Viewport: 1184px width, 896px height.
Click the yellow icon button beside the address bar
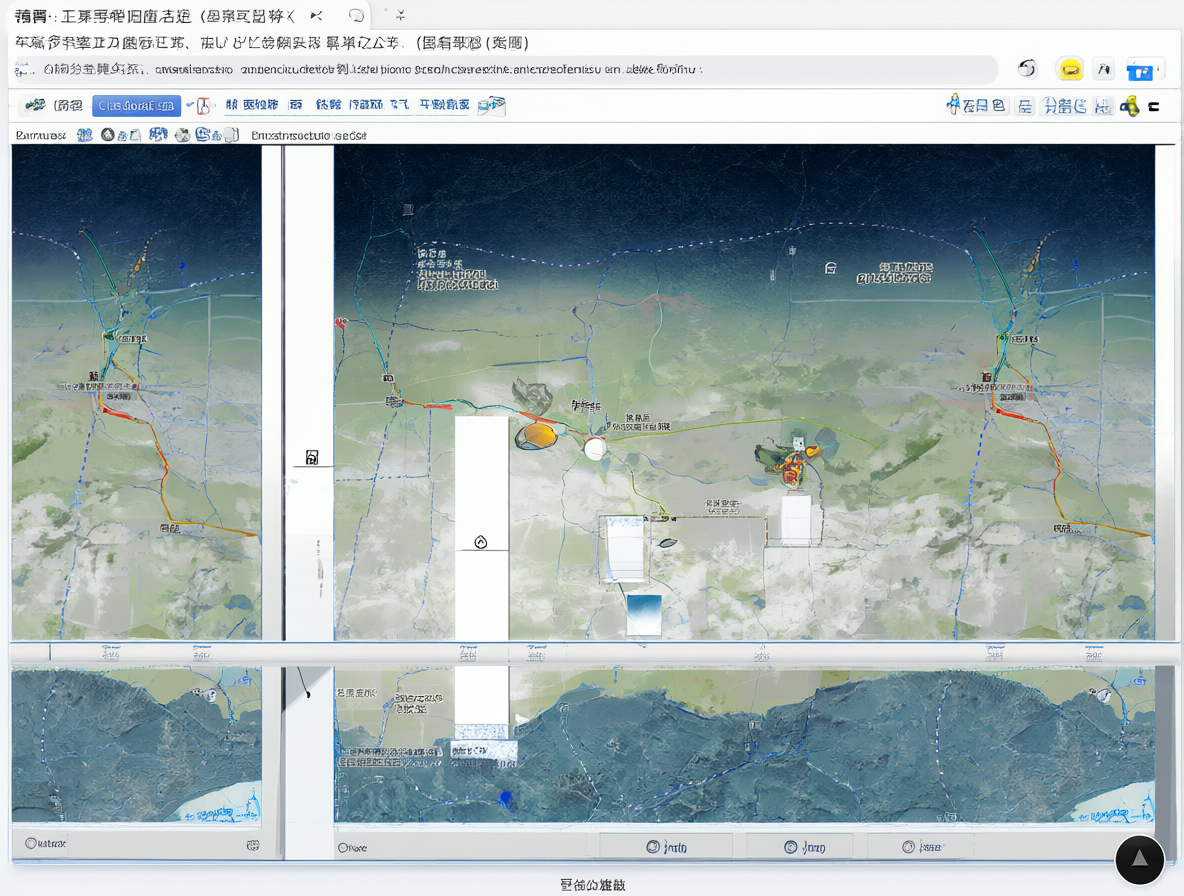(x=1069, y=70)
